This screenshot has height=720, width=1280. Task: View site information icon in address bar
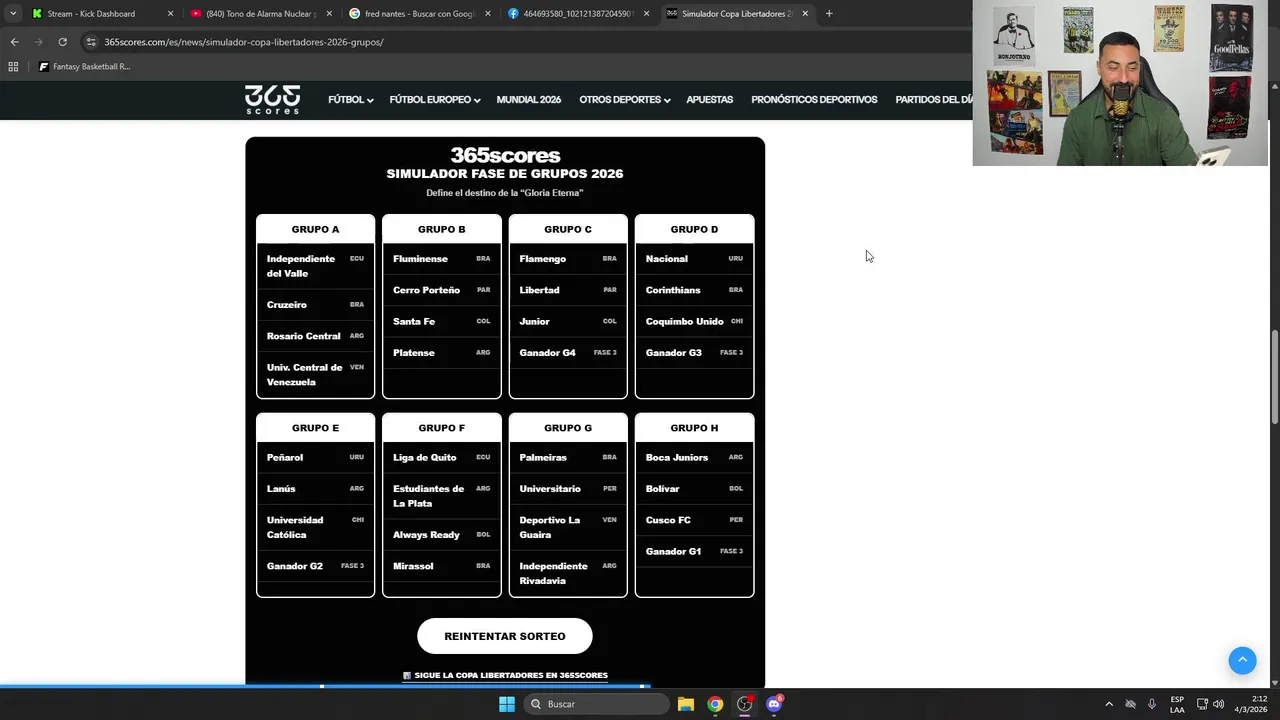tap(91, 42)
